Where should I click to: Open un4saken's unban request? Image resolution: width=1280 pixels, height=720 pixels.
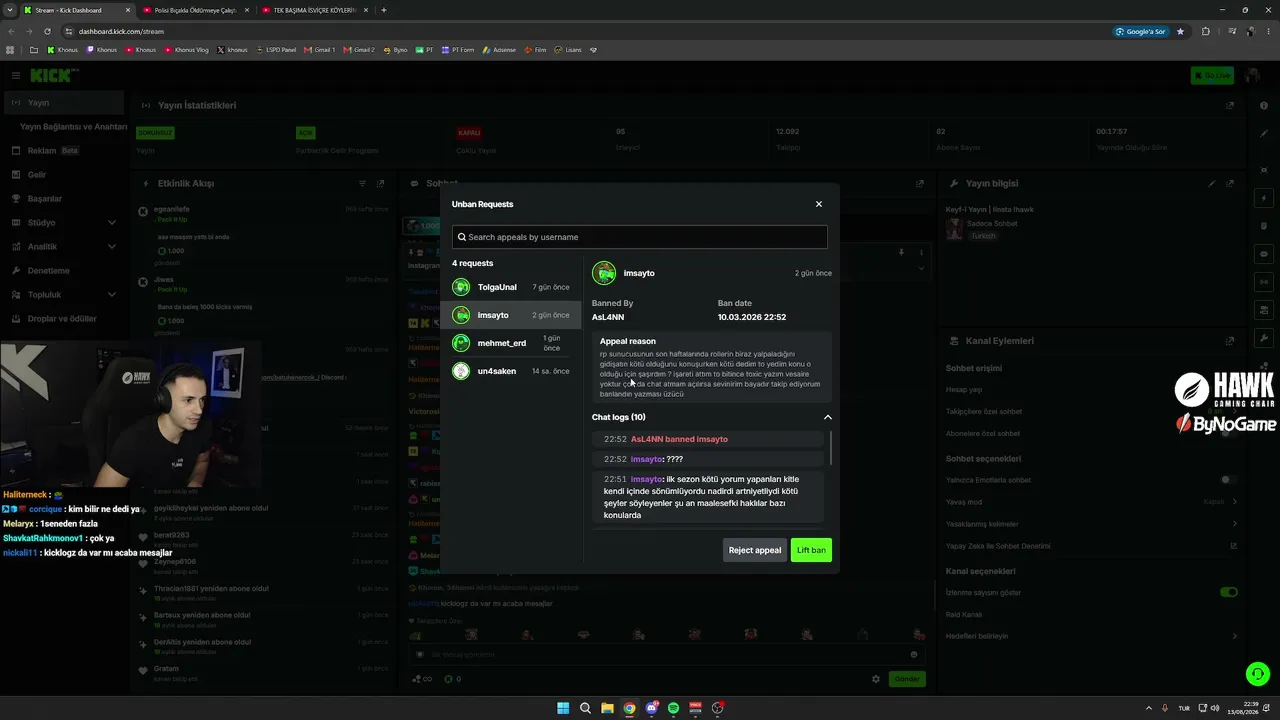pyautogui.click(x=511, y=371)
